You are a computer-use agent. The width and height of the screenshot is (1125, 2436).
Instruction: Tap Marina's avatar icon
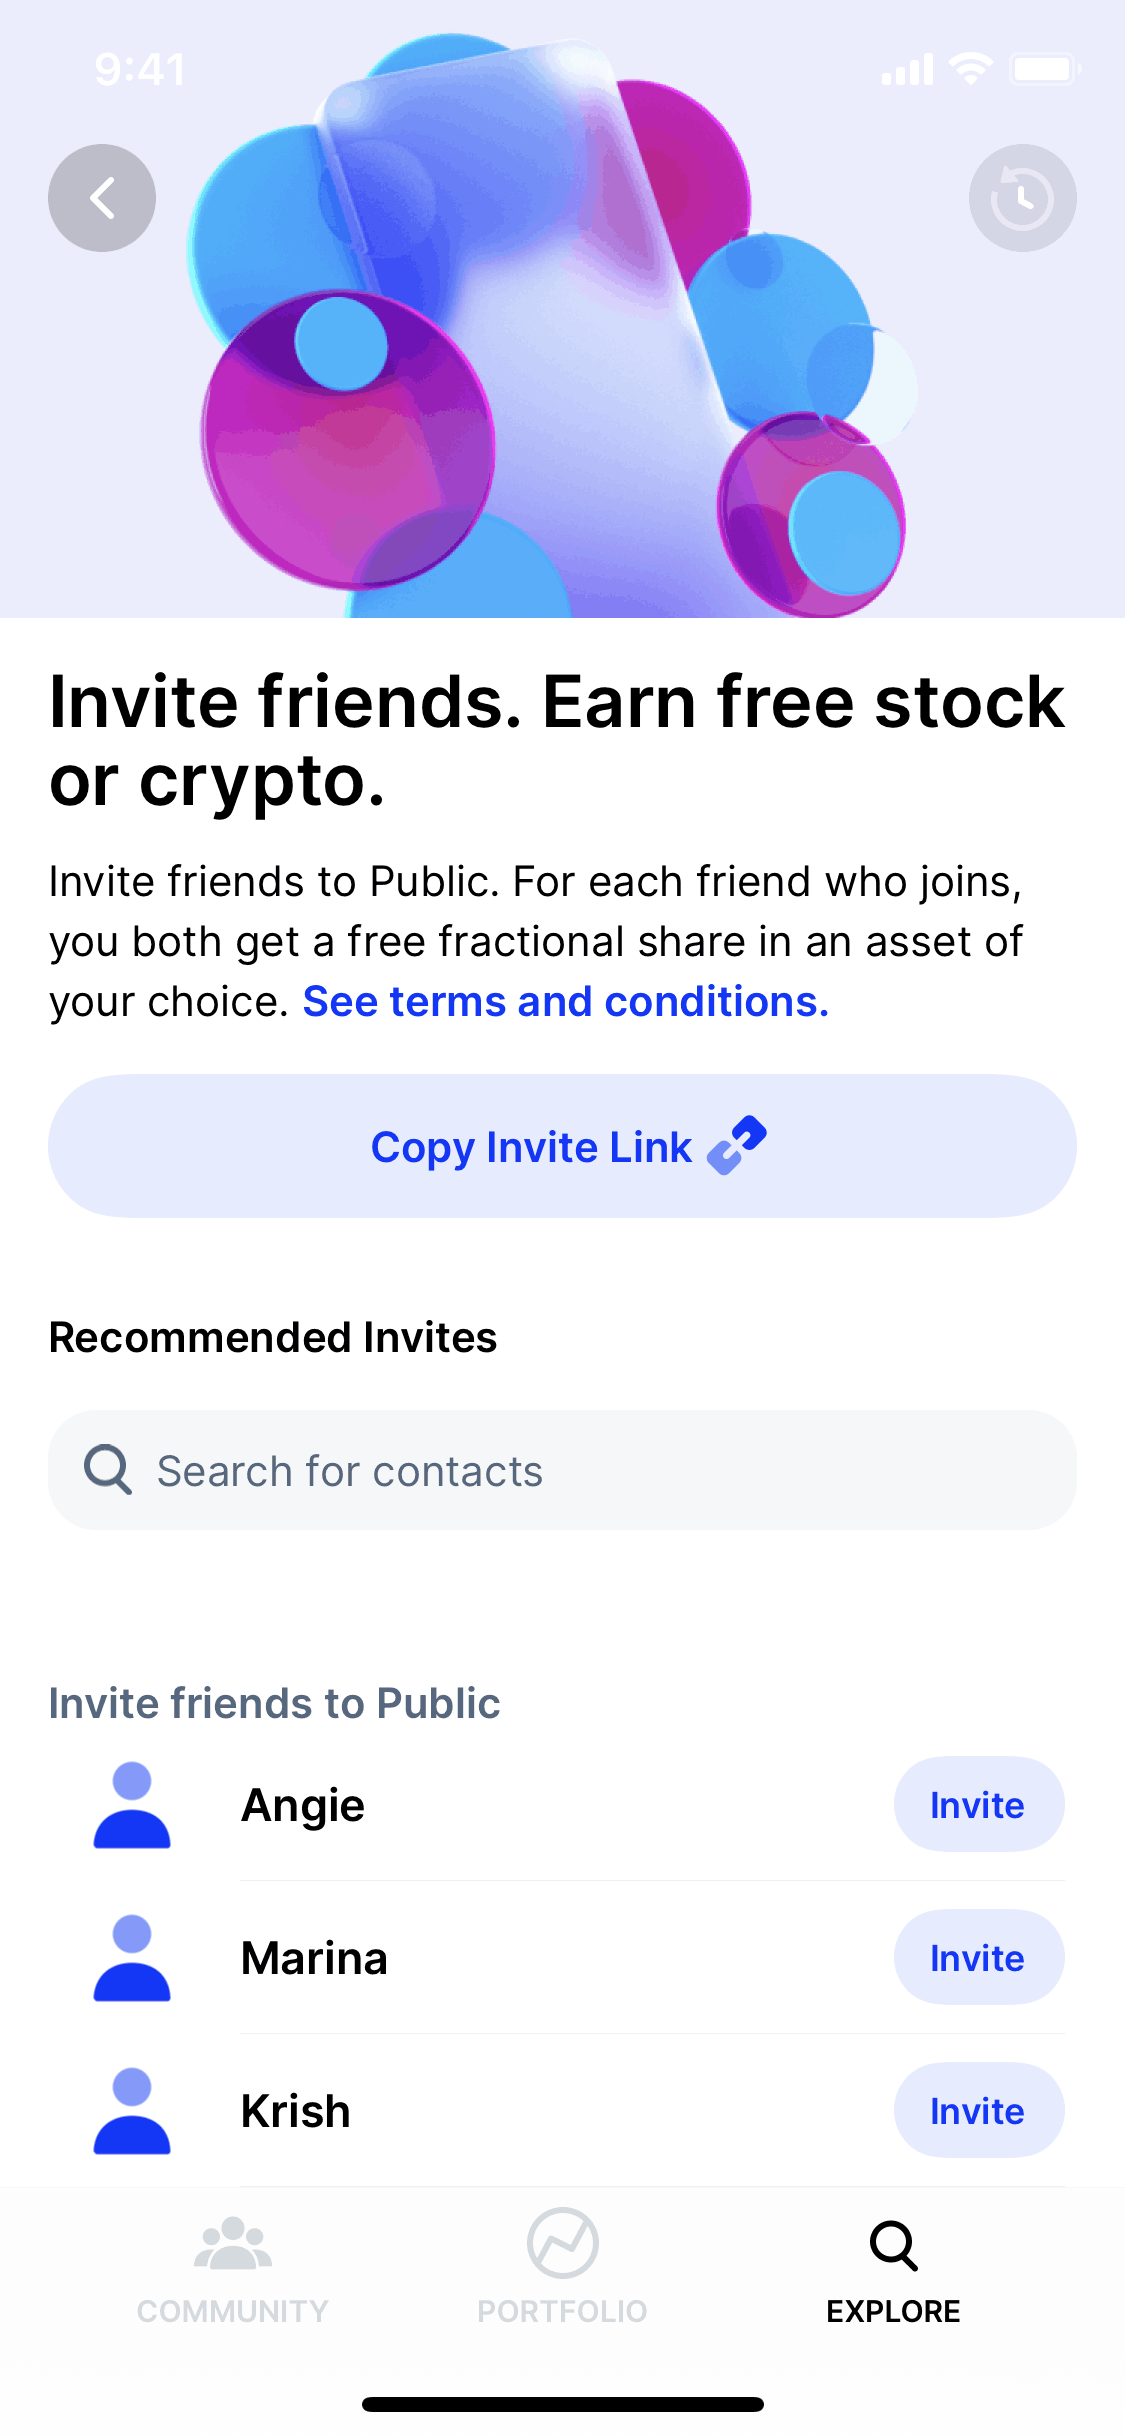point(132,1958)
